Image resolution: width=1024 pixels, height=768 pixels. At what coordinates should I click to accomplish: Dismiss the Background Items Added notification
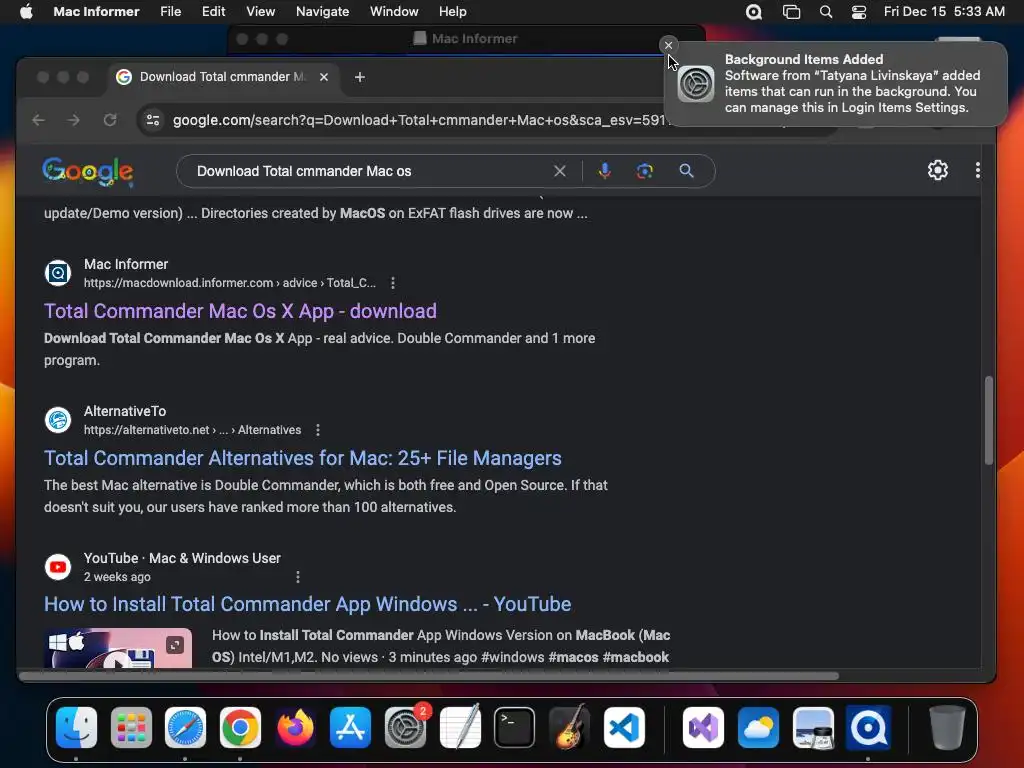coord(668,45)
